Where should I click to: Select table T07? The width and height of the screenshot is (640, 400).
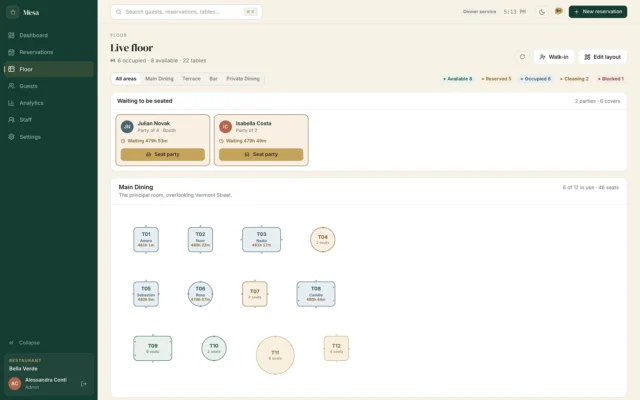click(255, 294)
